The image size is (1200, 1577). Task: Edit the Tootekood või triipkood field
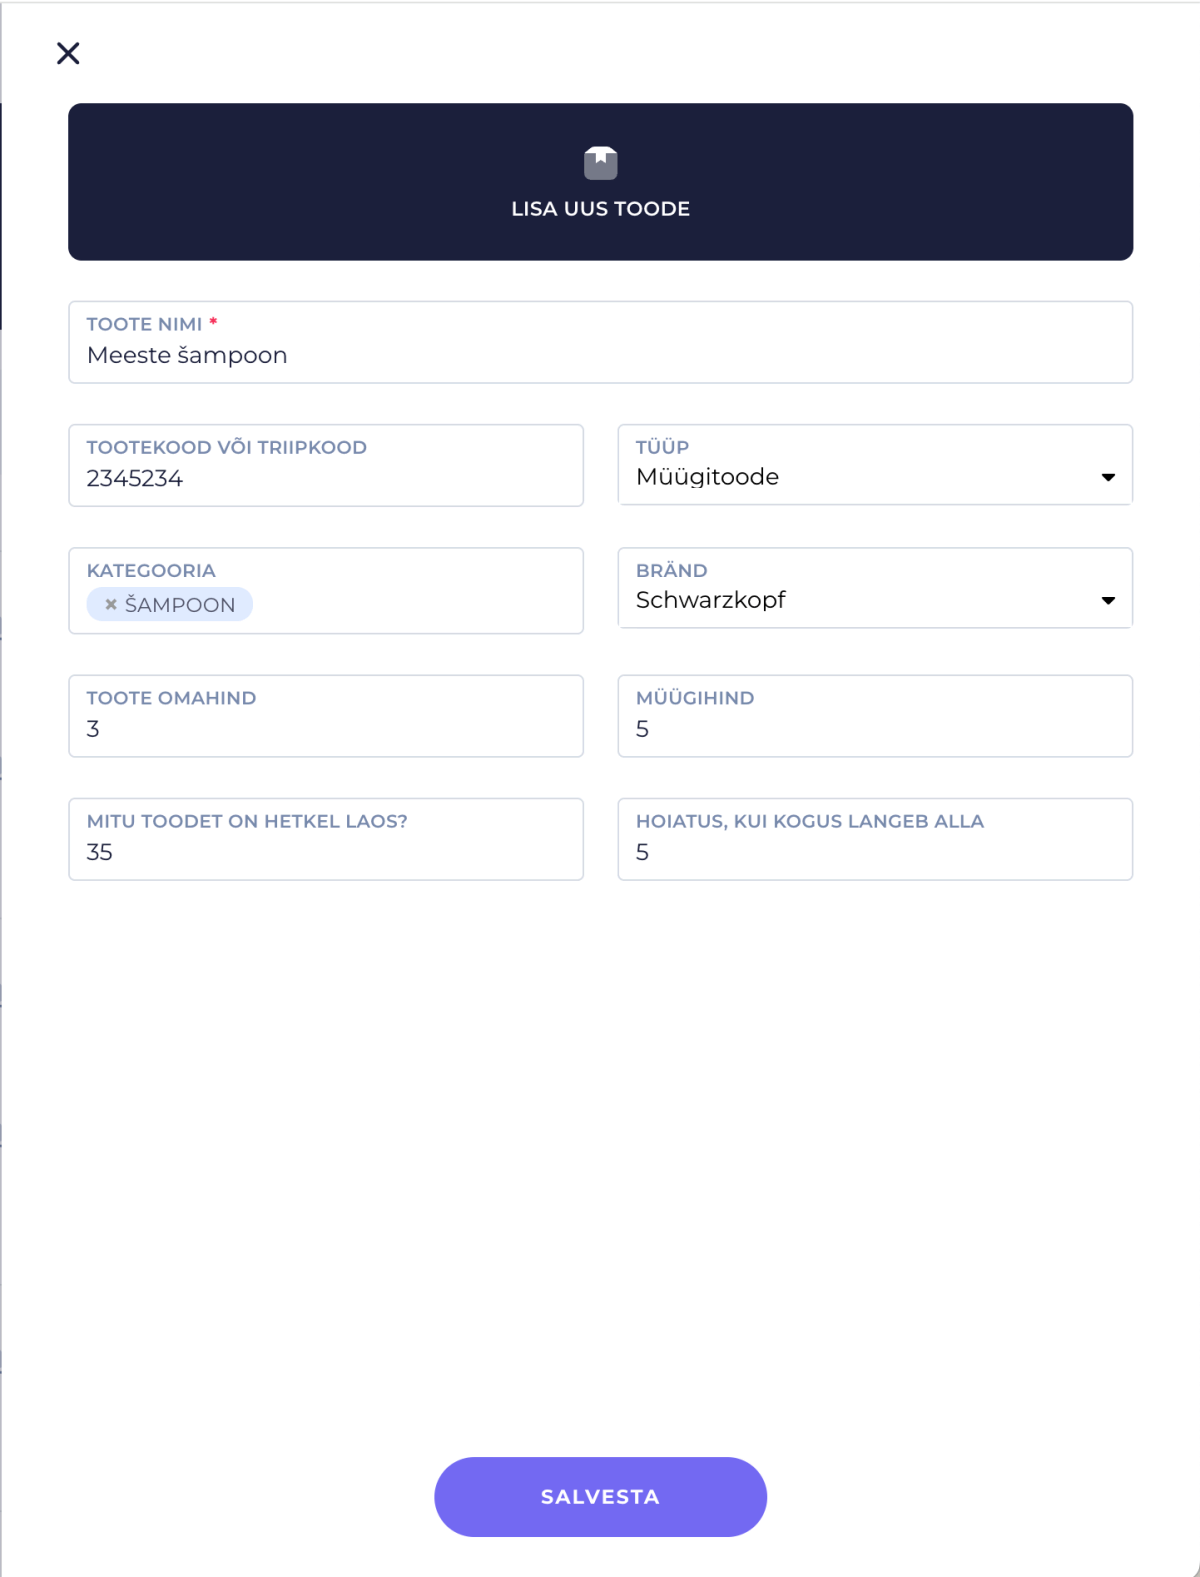coord(326,465)
